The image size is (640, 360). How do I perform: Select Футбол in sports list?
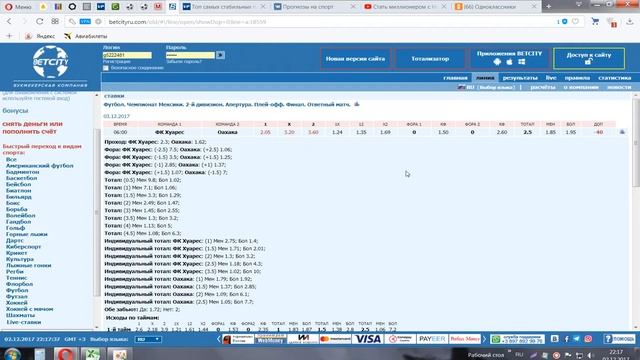click(17, 290)
